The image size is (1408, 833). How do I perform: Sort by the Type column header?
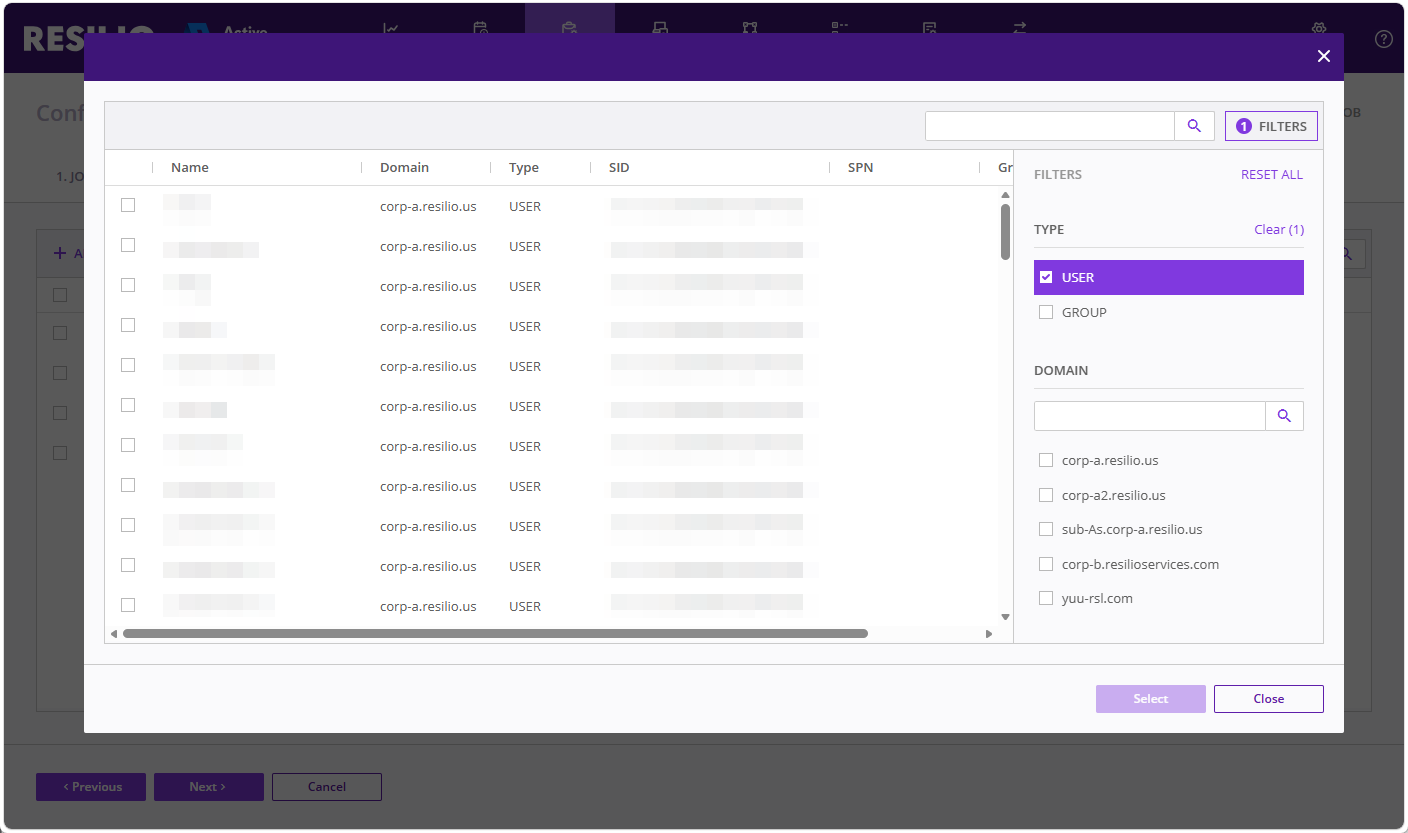pos(524,167)
